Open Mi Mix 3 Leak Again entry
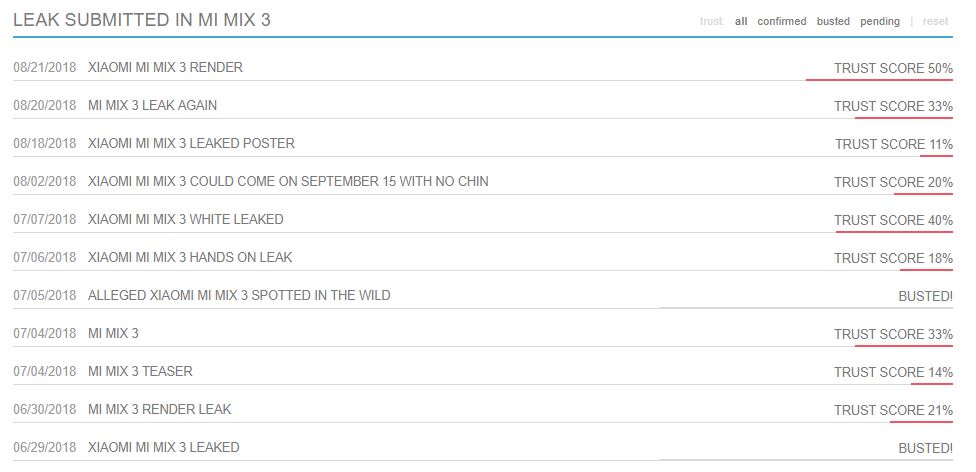 pyautogui.click(x=152, y=106)
